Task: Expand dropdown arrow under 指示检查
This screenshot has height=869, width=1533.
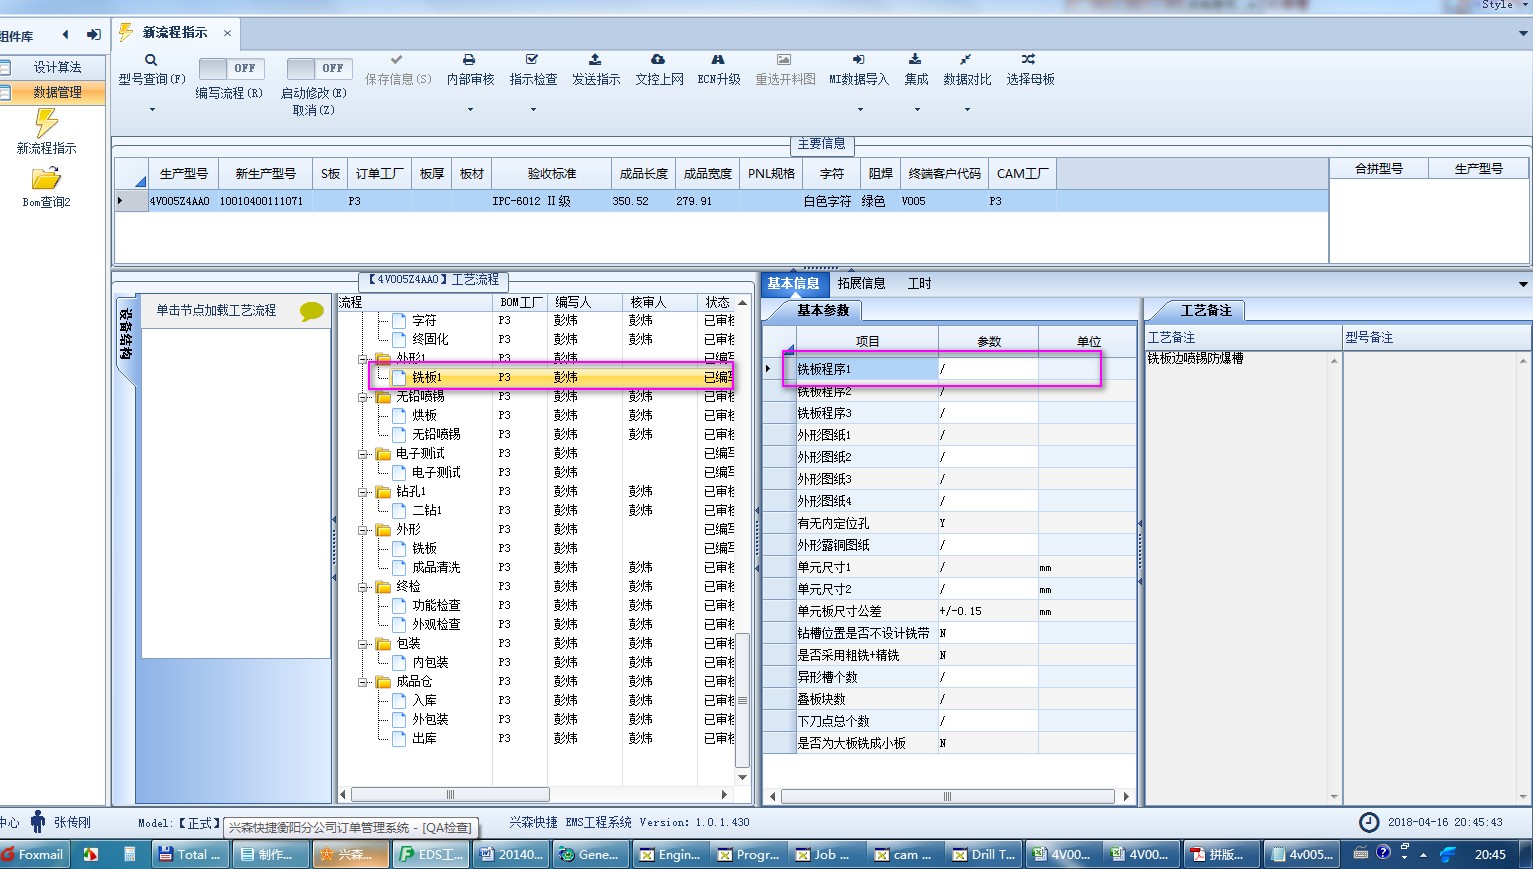Action: [x=533, y=110]
